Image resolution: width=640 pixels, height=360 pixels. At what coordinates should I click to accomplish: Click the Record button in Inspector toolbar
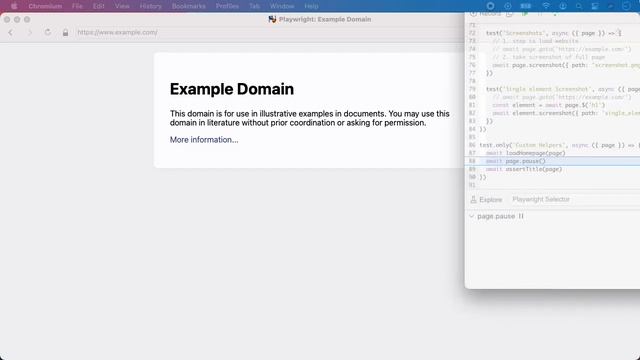pos(485,14)
